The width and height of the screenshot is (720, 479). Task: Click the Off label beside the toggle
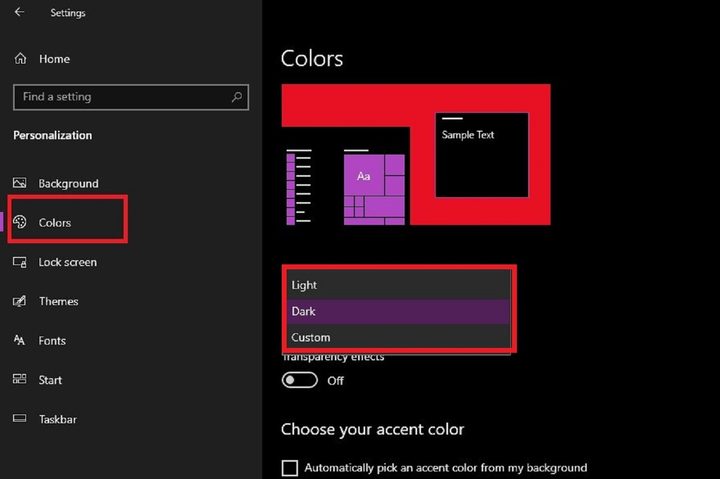335,381
